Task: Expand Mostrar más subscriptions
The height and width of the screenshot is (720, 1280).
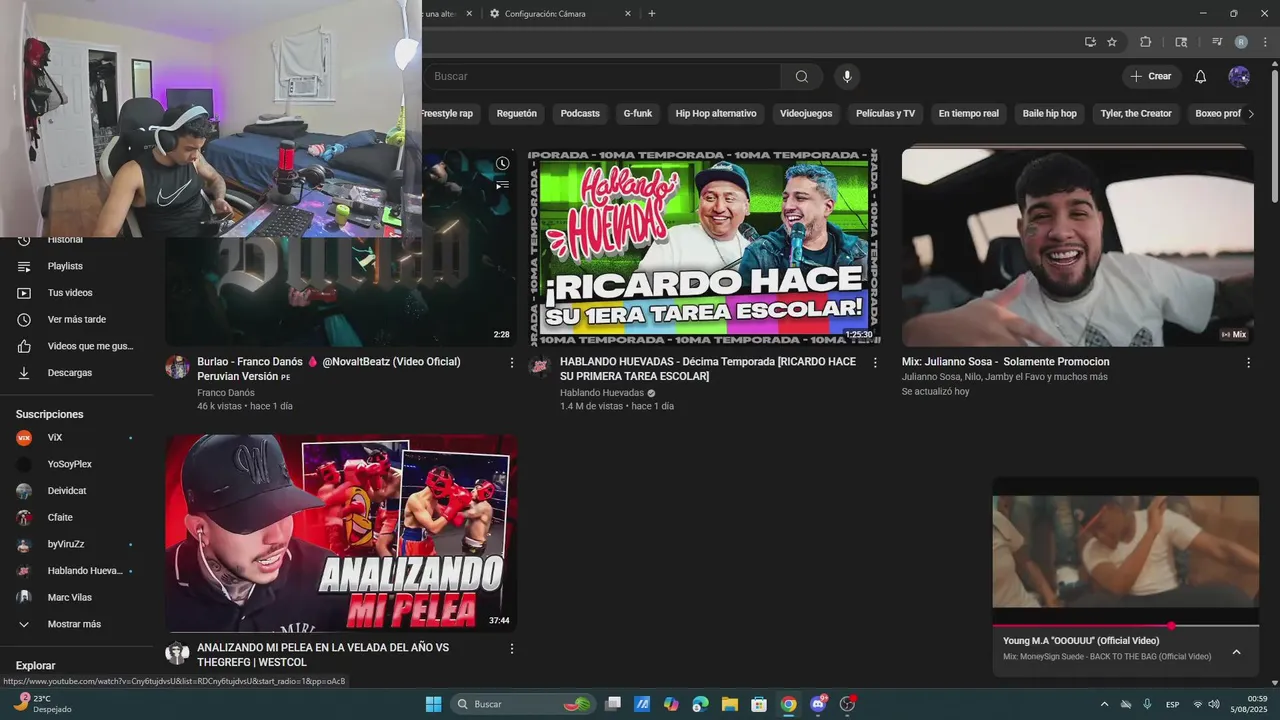Action: coord(75,624)
